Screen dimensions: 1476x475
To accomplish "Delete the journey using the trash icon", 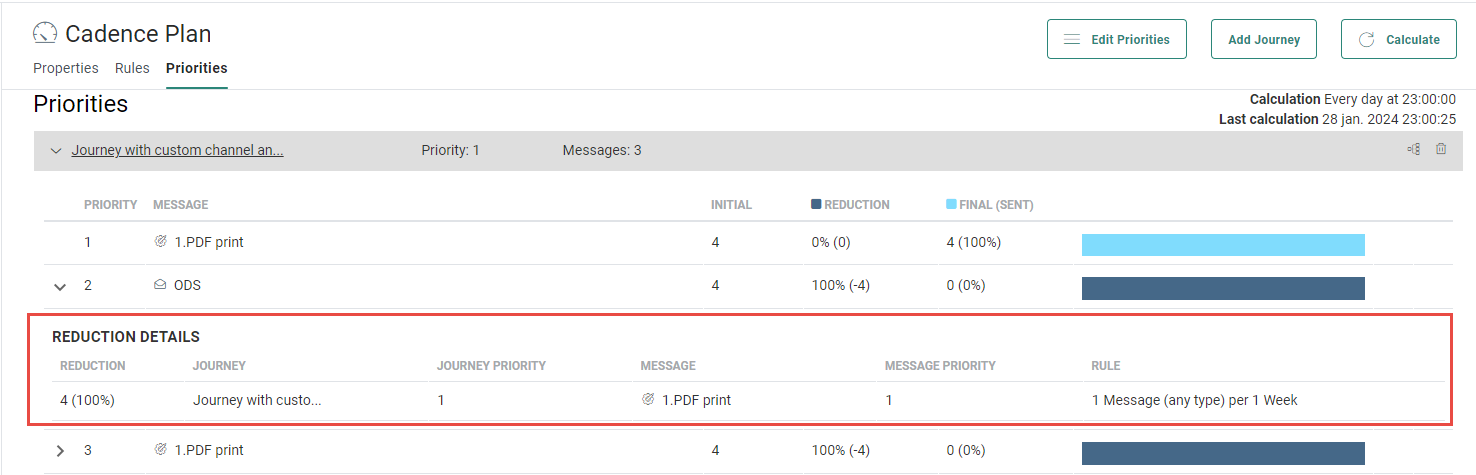I will pos(1441,150).
